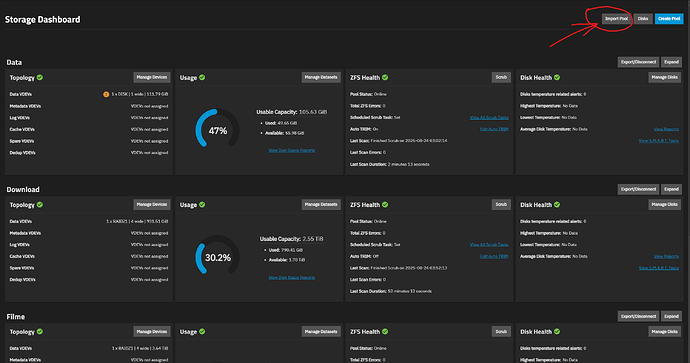Open View Disk Space Reports for Data
690x363 pixels.
(292, 150)
